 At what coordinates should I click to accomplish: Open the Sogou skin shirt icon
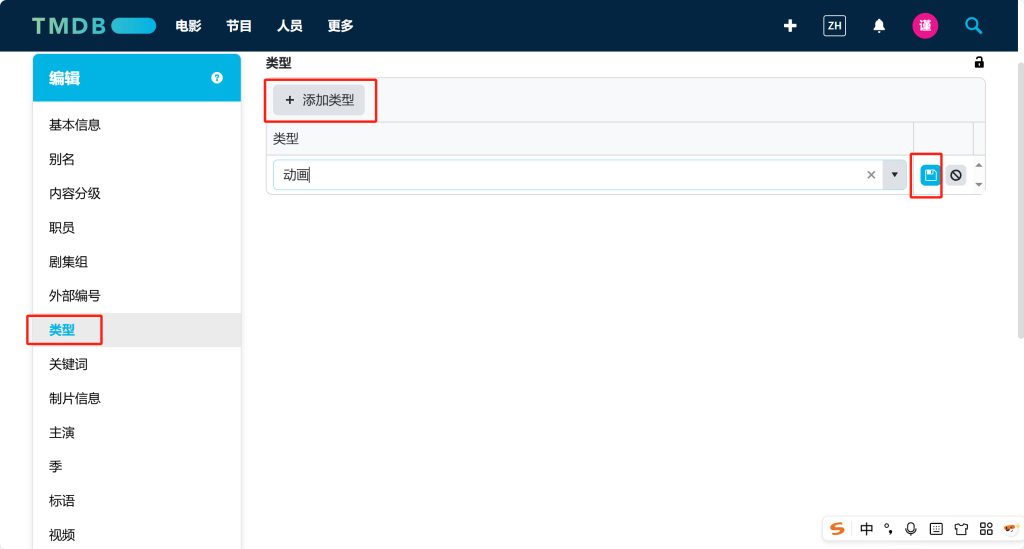click(961, 529)
